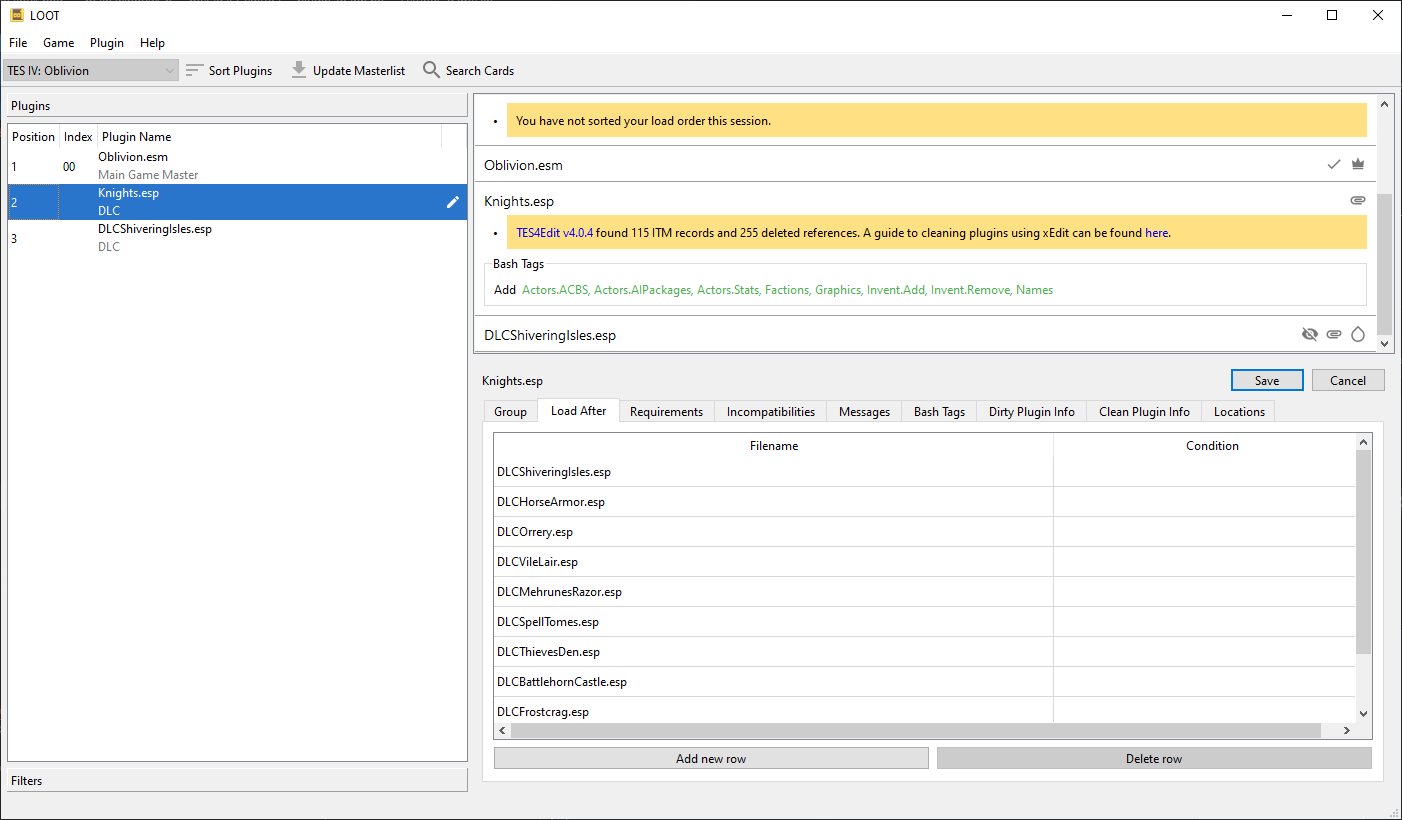Click the Add new row button
The image size is (1402, 820).
click(x=711, y=759)
